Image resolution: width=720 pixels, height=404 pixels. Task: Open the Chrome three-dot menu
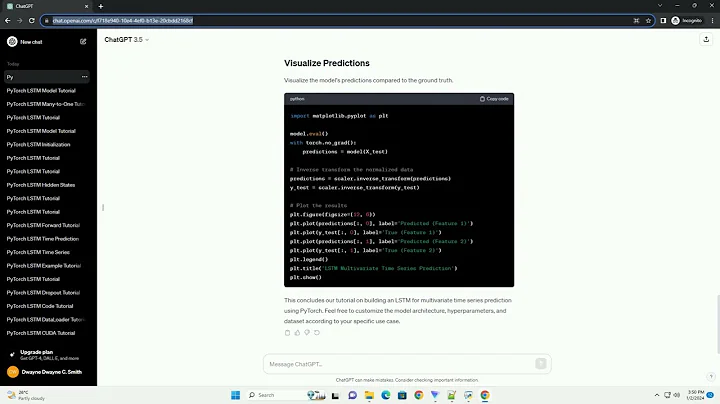pos(713,21)
